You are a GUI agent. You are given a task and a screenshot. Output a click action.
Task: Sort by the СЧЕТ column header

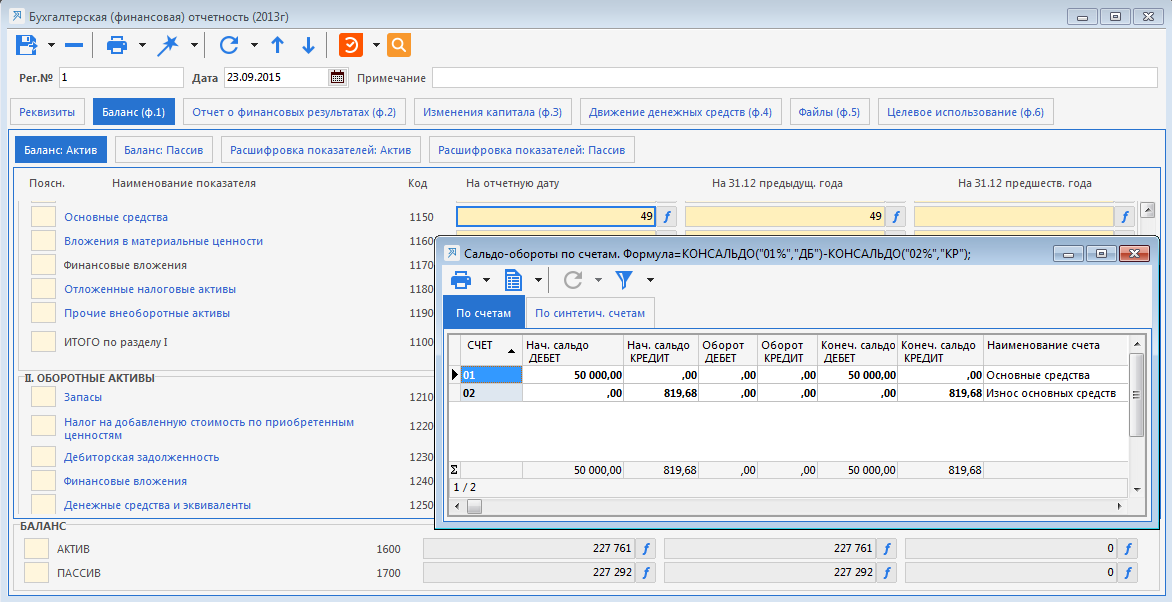click(x=491, y=350)
